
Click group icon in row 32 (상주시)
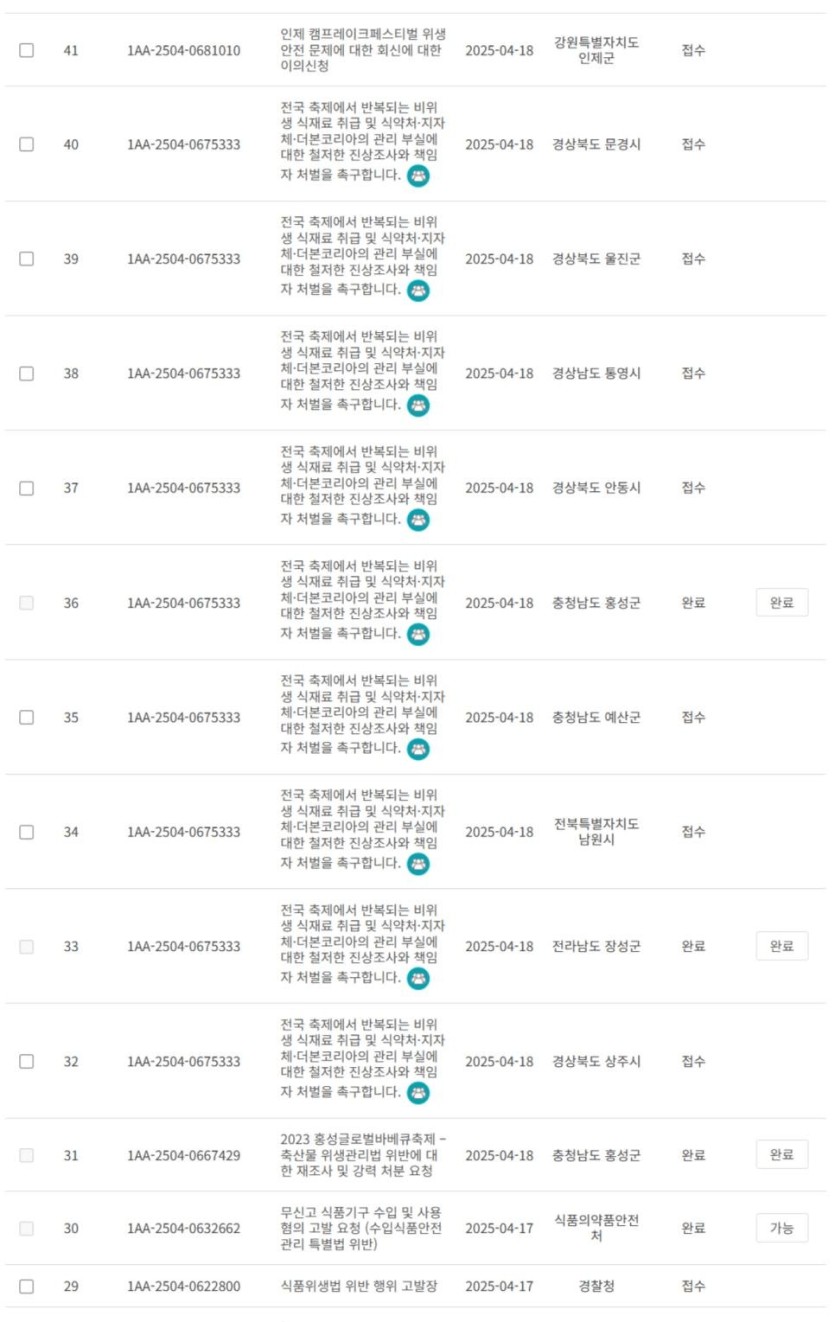coord(418,1093)
